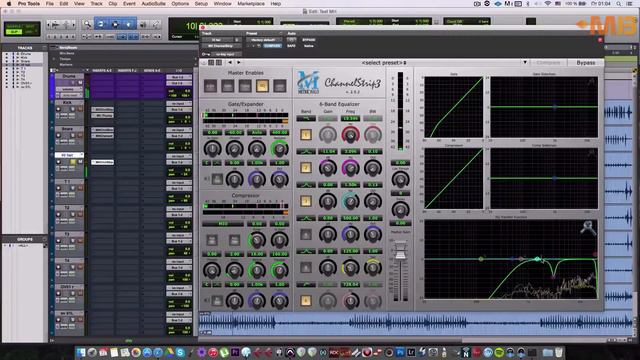Click BYPASS in the plugin window header
640x360 pixels.
pyautogui.click(x=309, y=40)
